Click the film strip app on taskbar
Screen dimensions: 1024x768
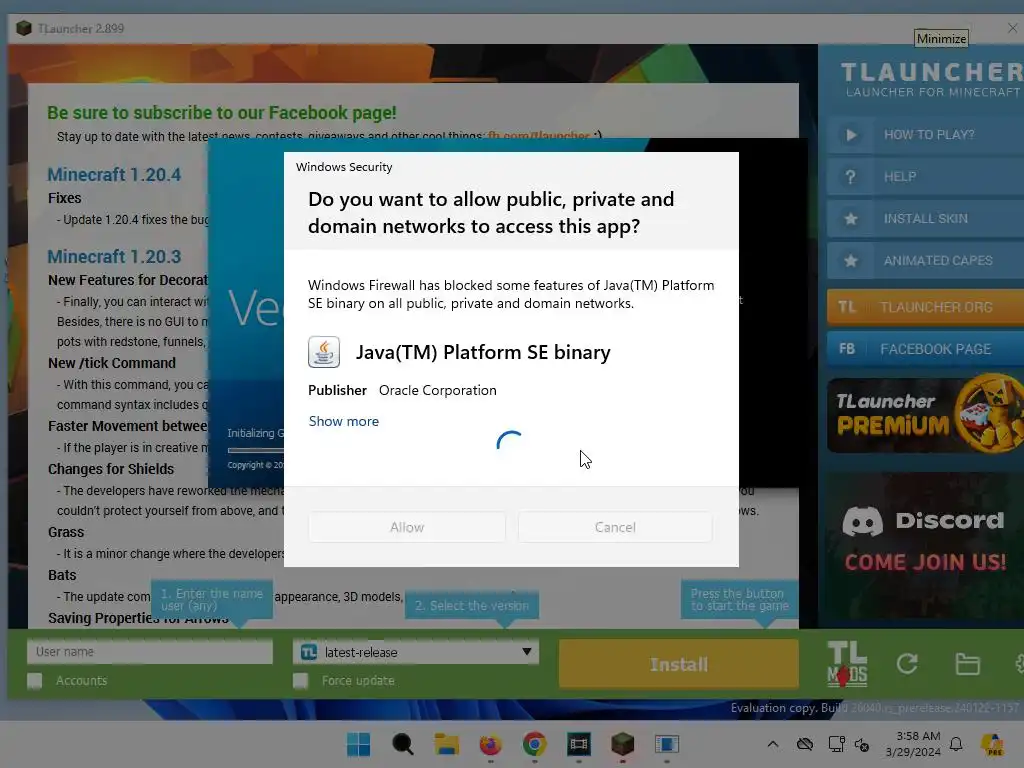[x=579, y=744]
